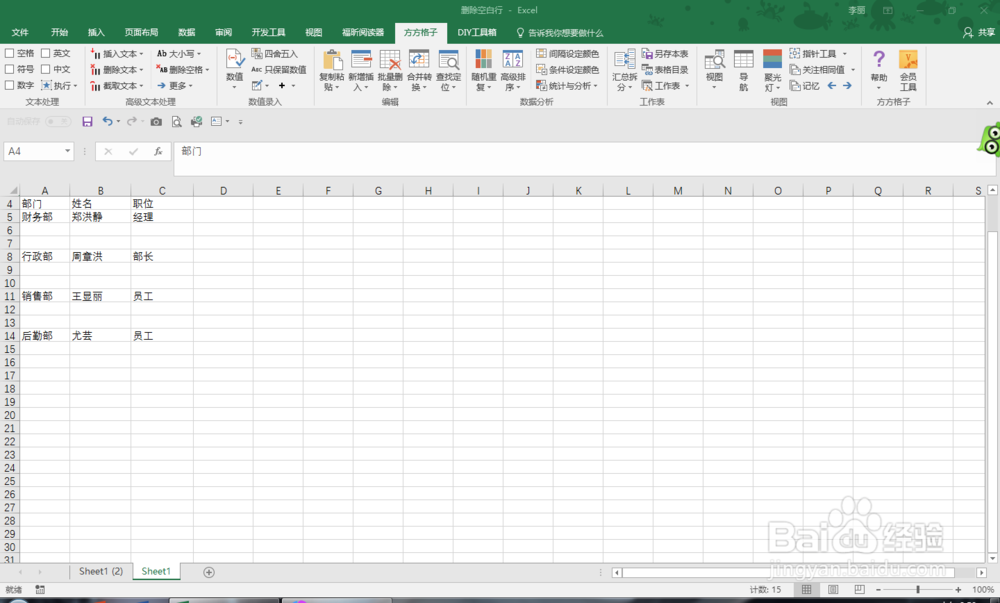Click the 条件设定颜色 button

pyautogui.click(x=568, y=69)
